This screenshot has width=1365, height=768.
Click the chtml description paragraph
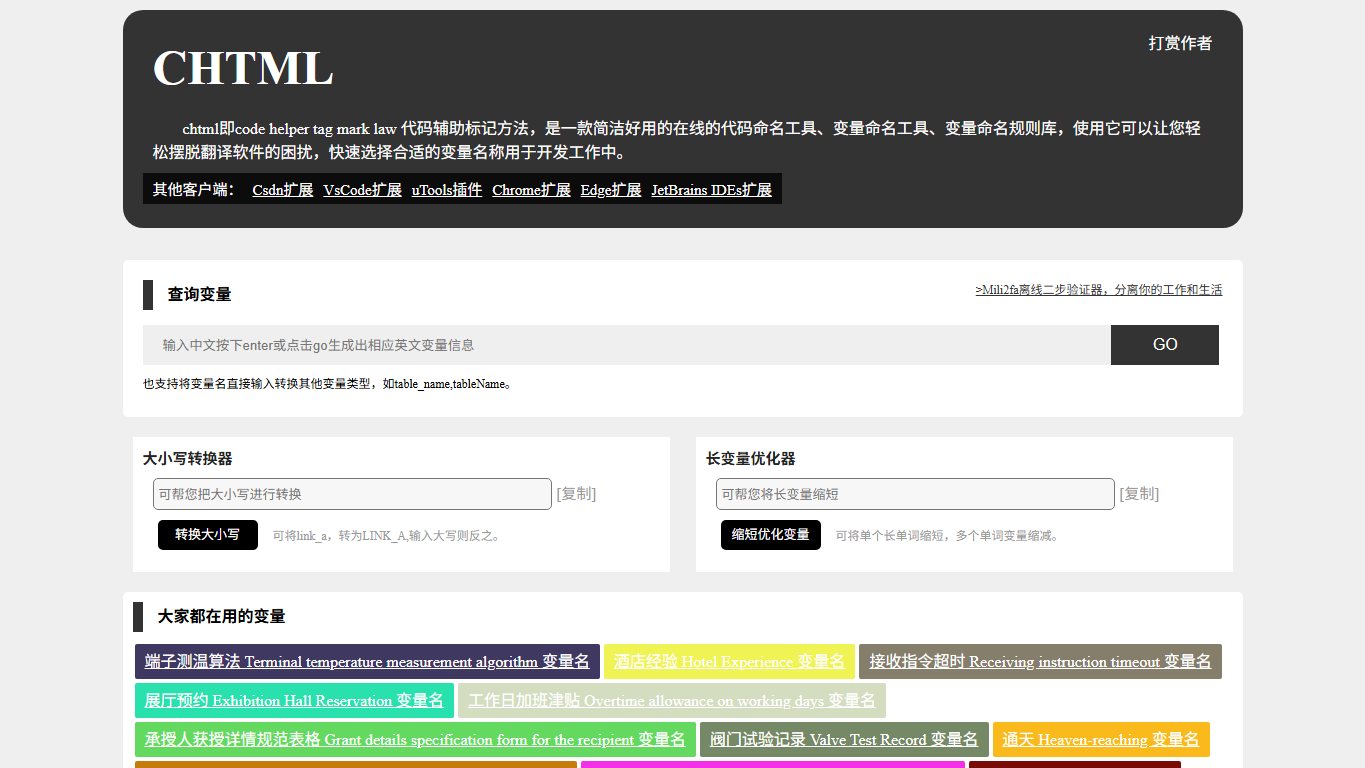pyautogui.click(x=677, y=141)
